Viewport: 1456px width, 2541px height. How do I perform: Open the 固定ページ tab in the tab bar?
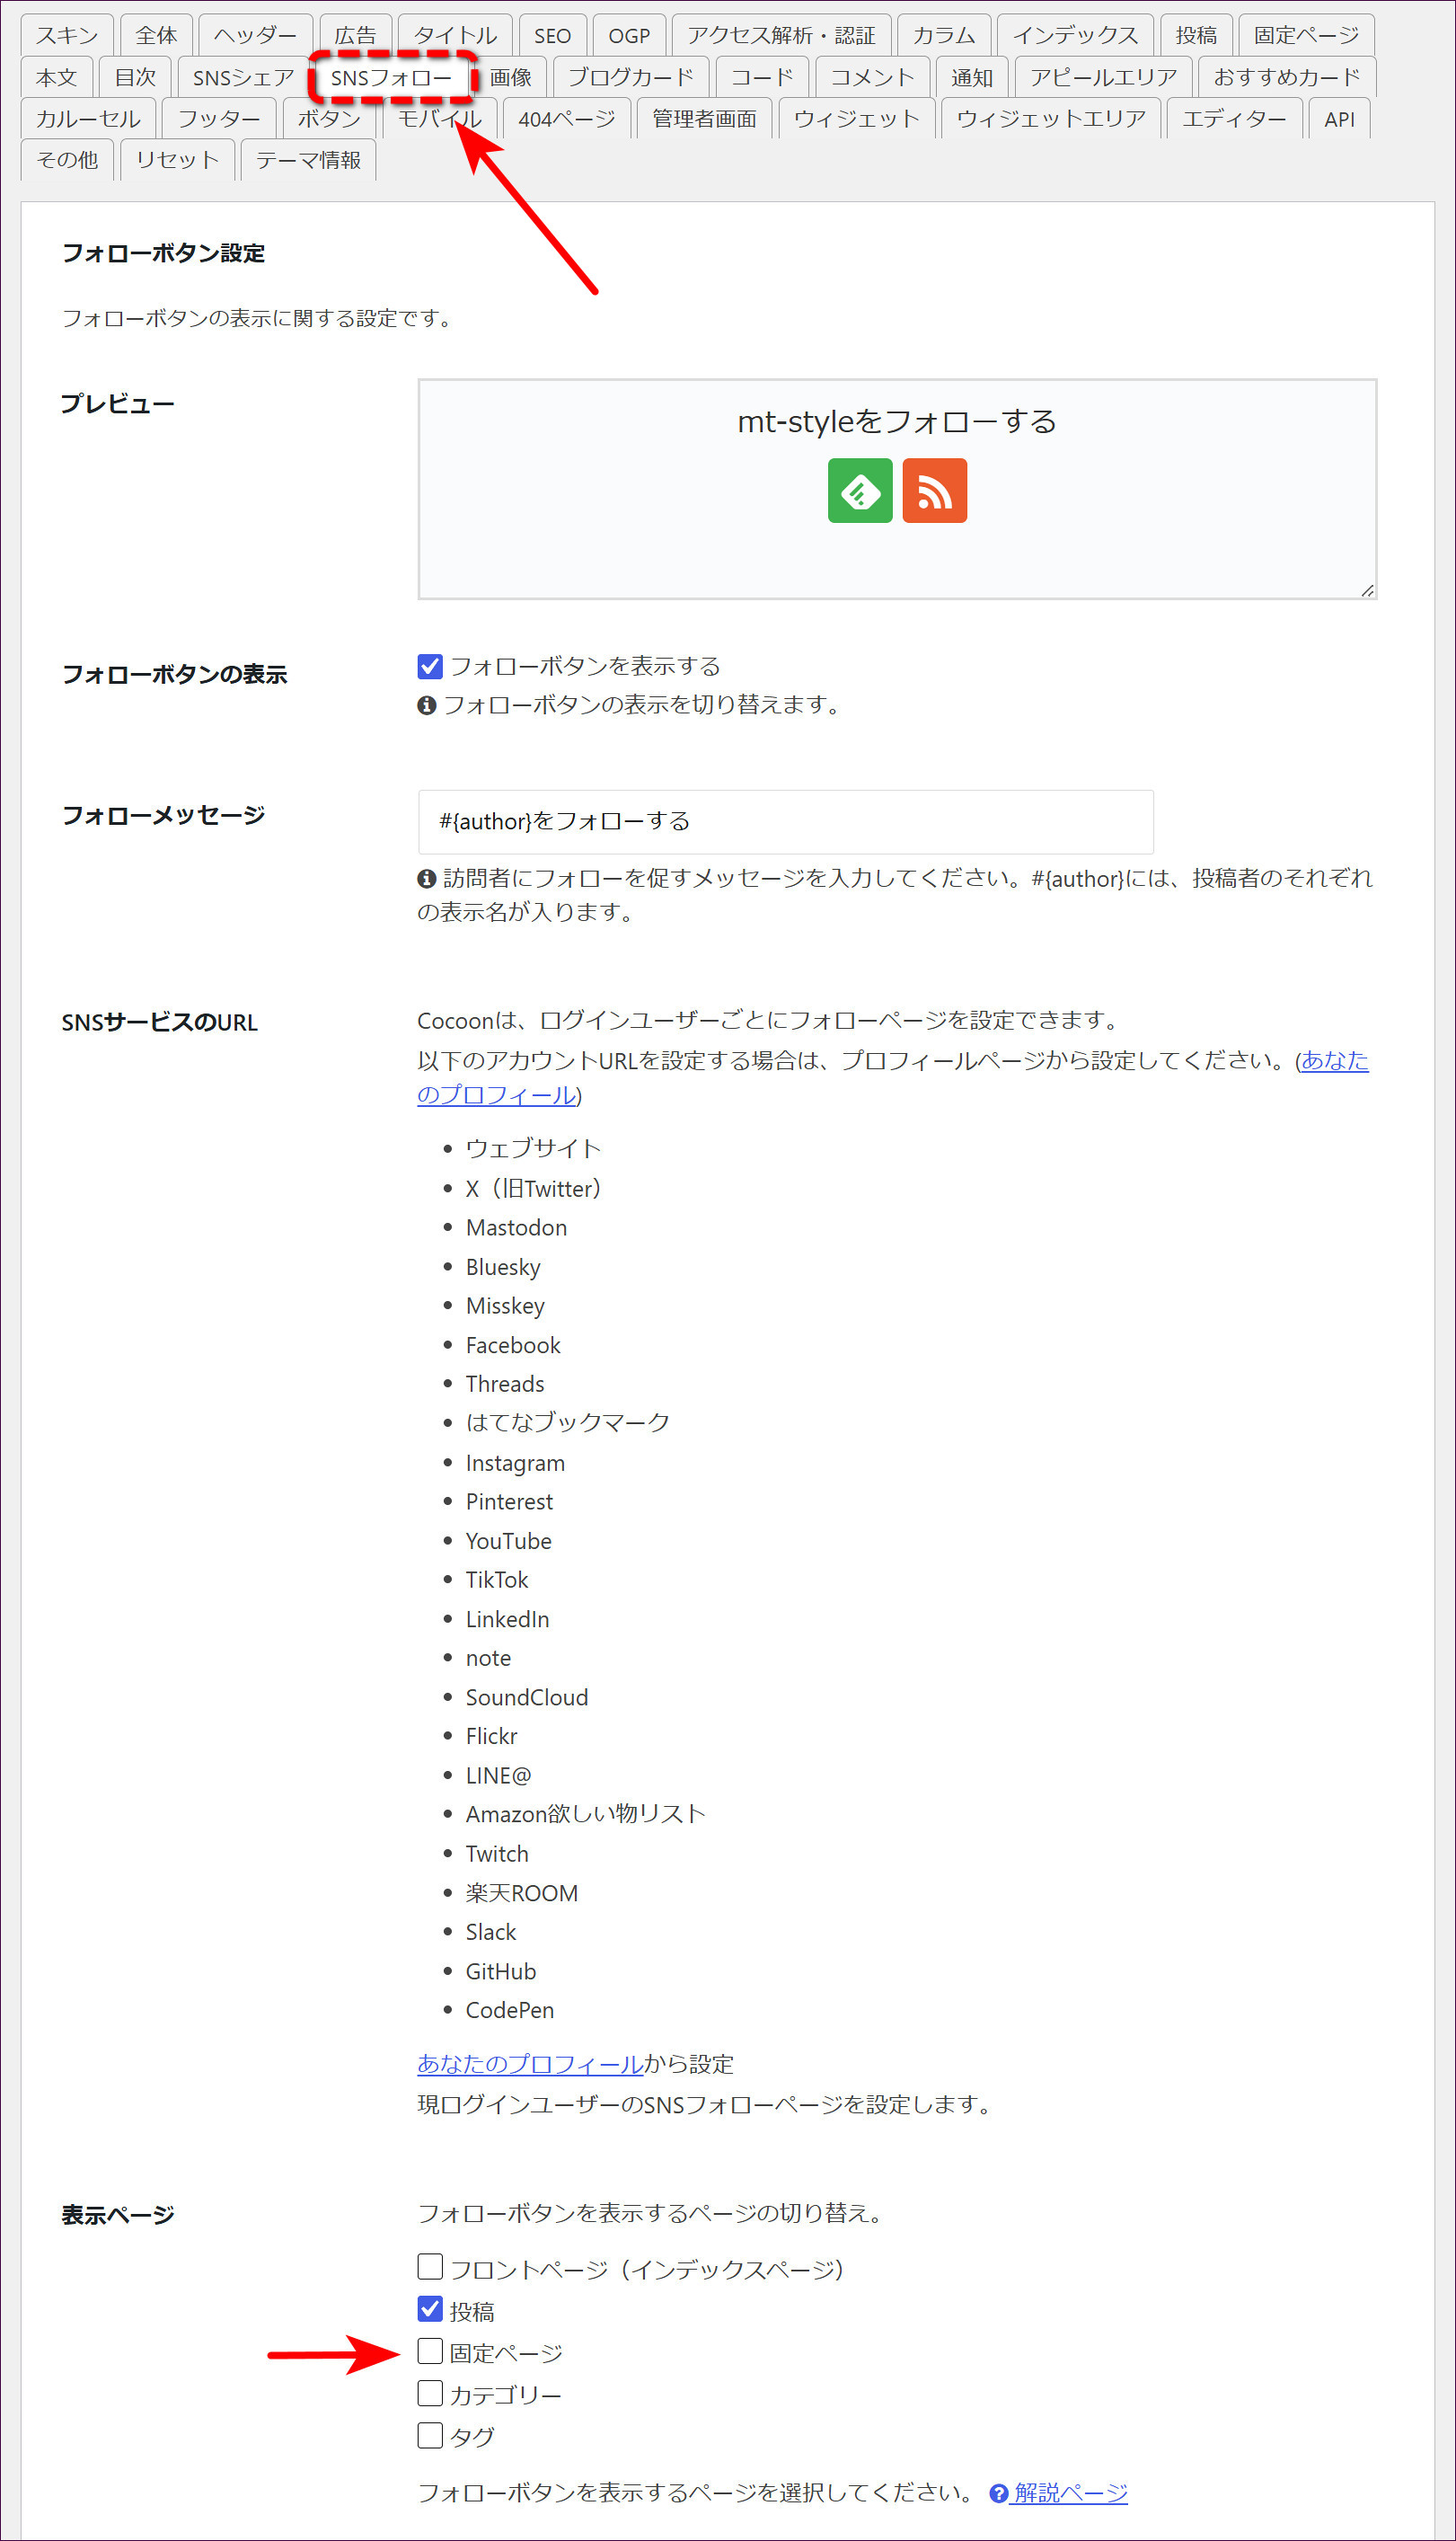(x=1306, y=36)
